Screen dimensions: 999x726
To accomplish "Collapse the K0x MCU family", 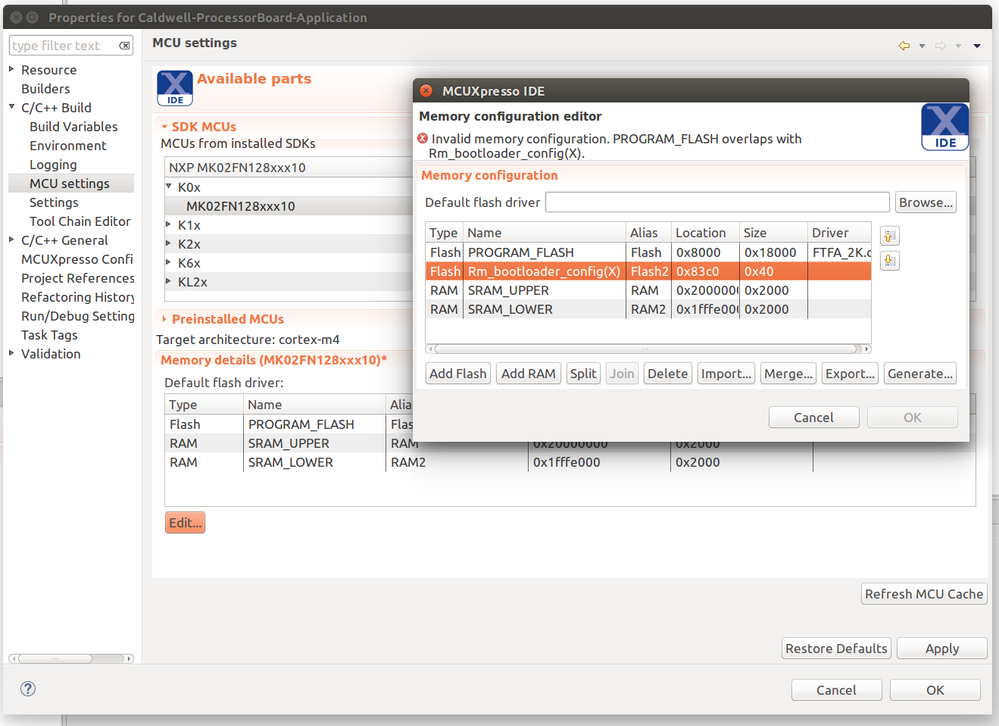I will (169, 187).
